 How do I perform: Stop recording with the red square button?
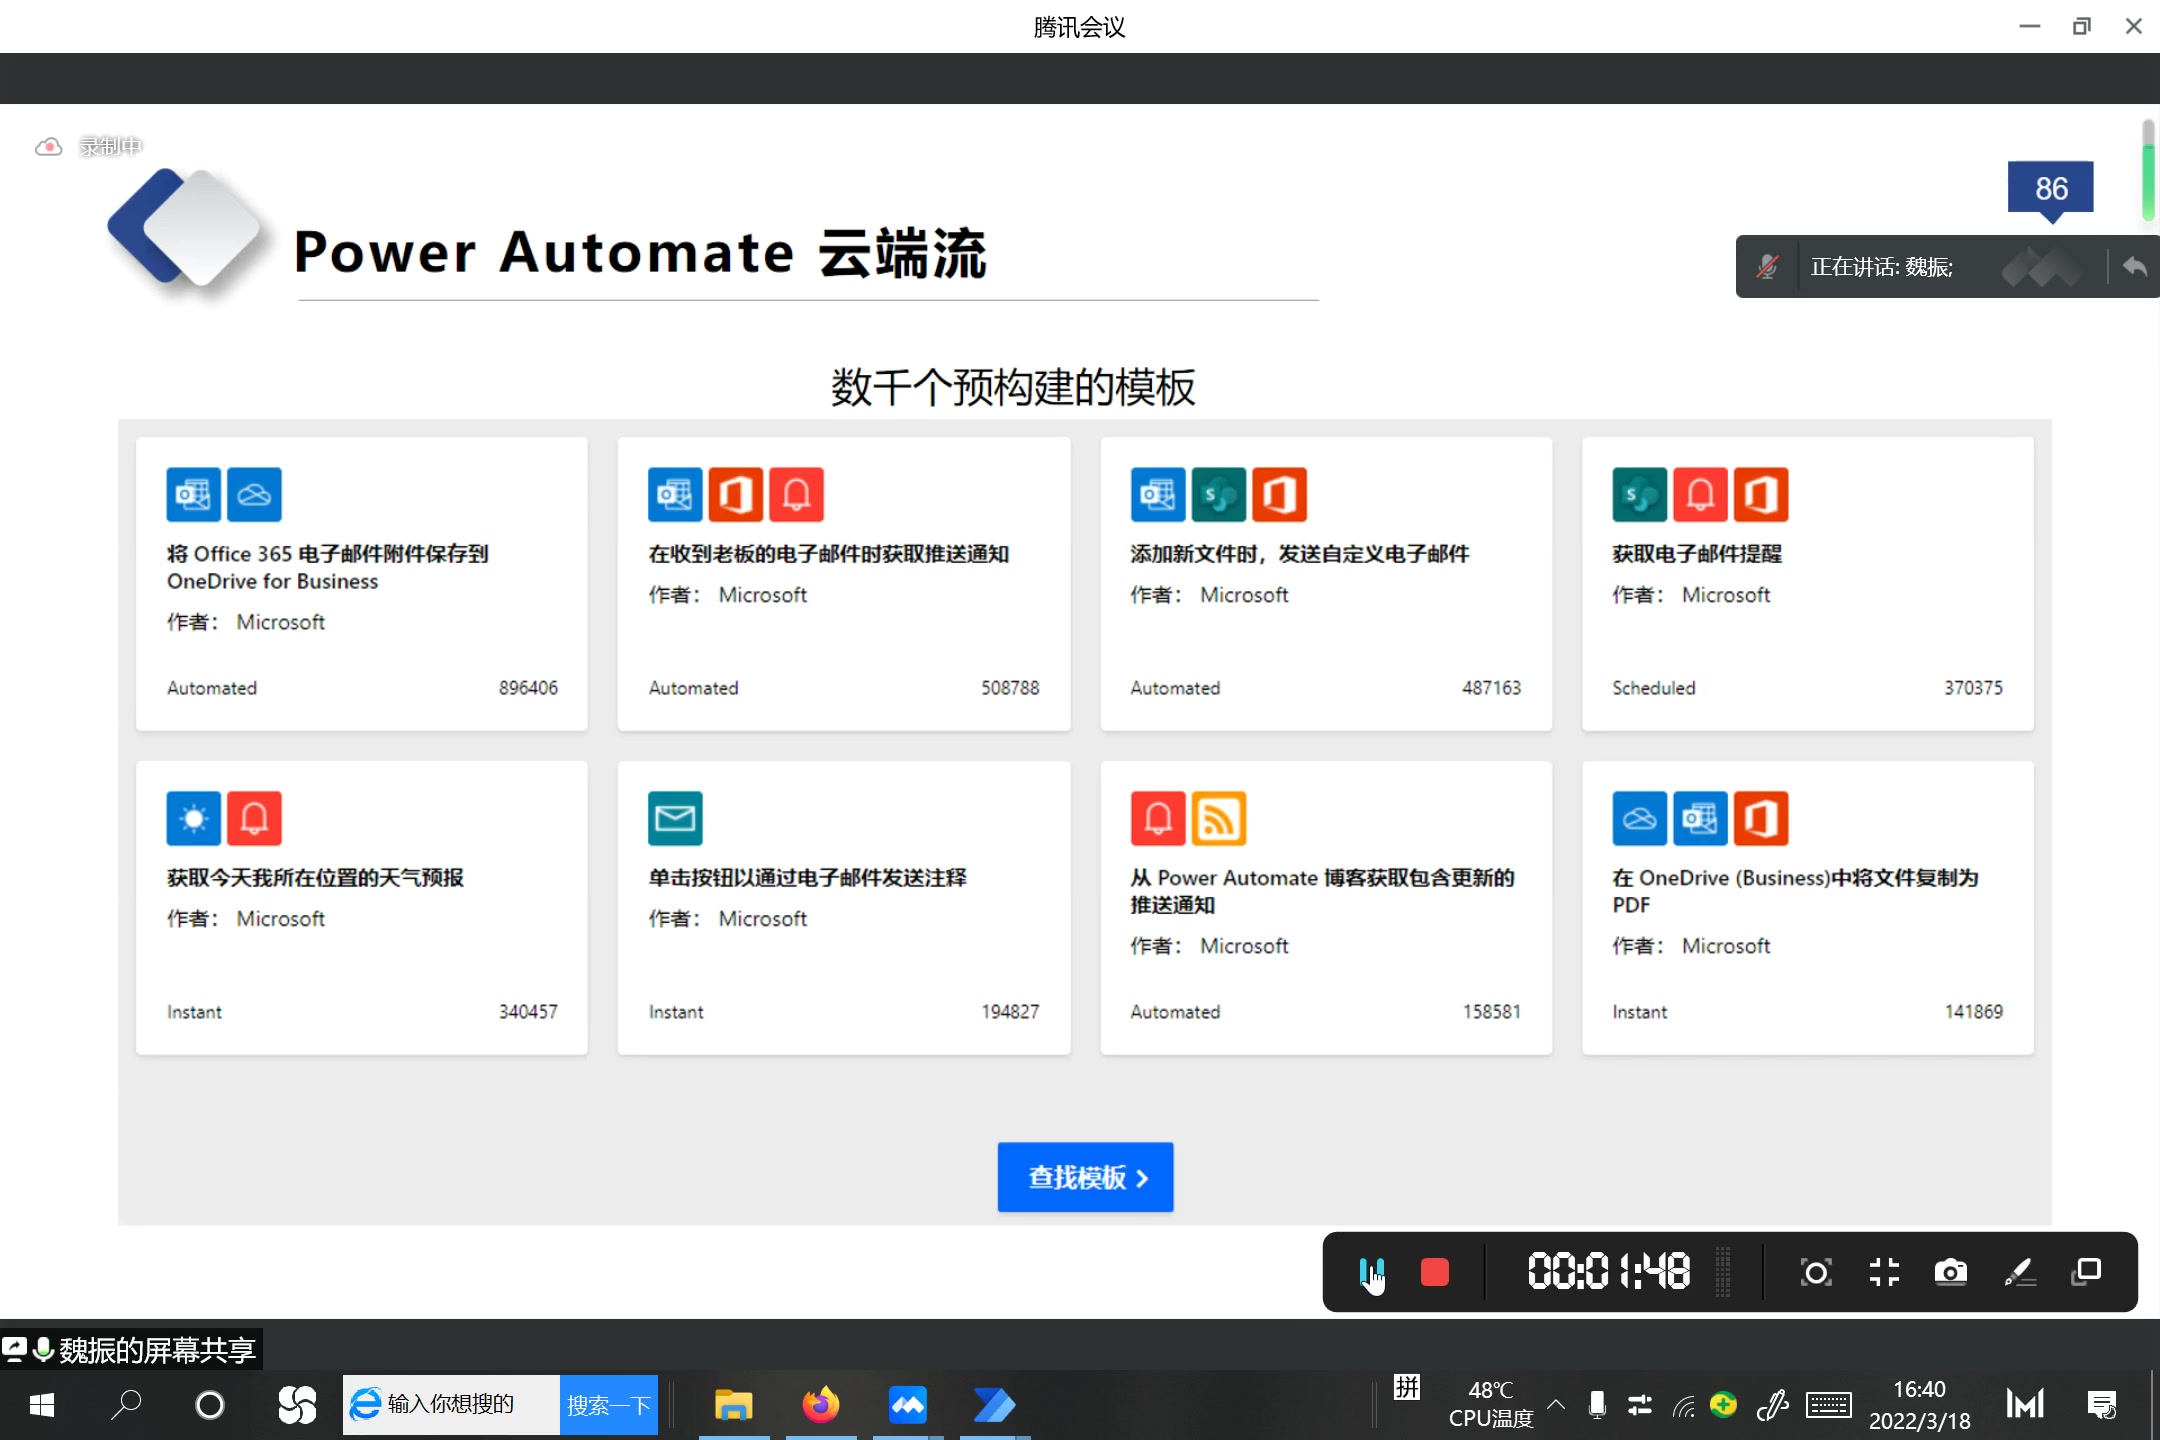tap(1434, 1272)
